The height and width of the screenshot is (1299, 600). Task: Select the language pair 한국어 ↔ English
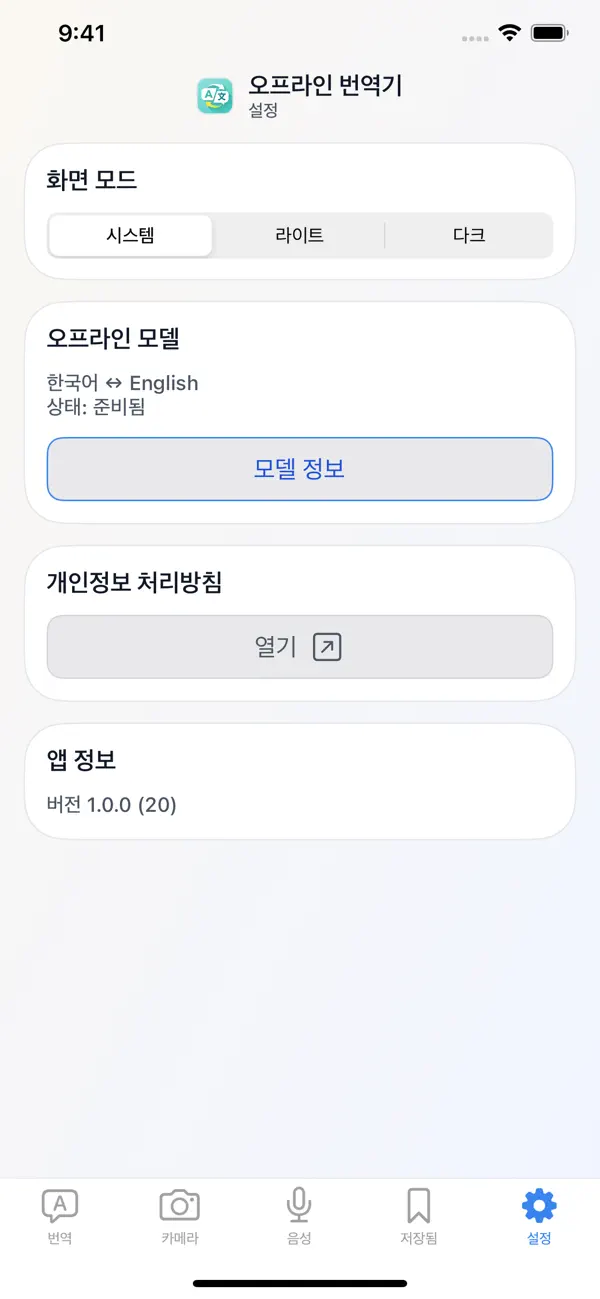120,383
